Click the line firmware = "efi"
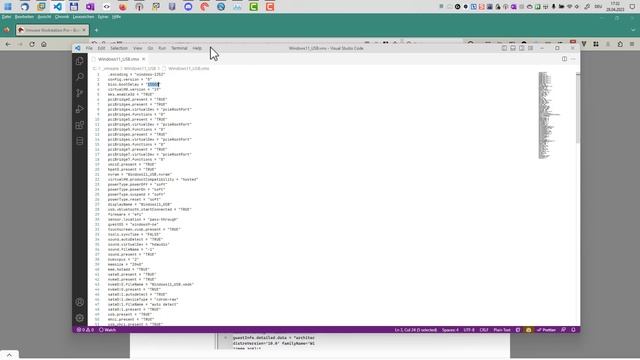The image size is (640, 360). point(125,214)
